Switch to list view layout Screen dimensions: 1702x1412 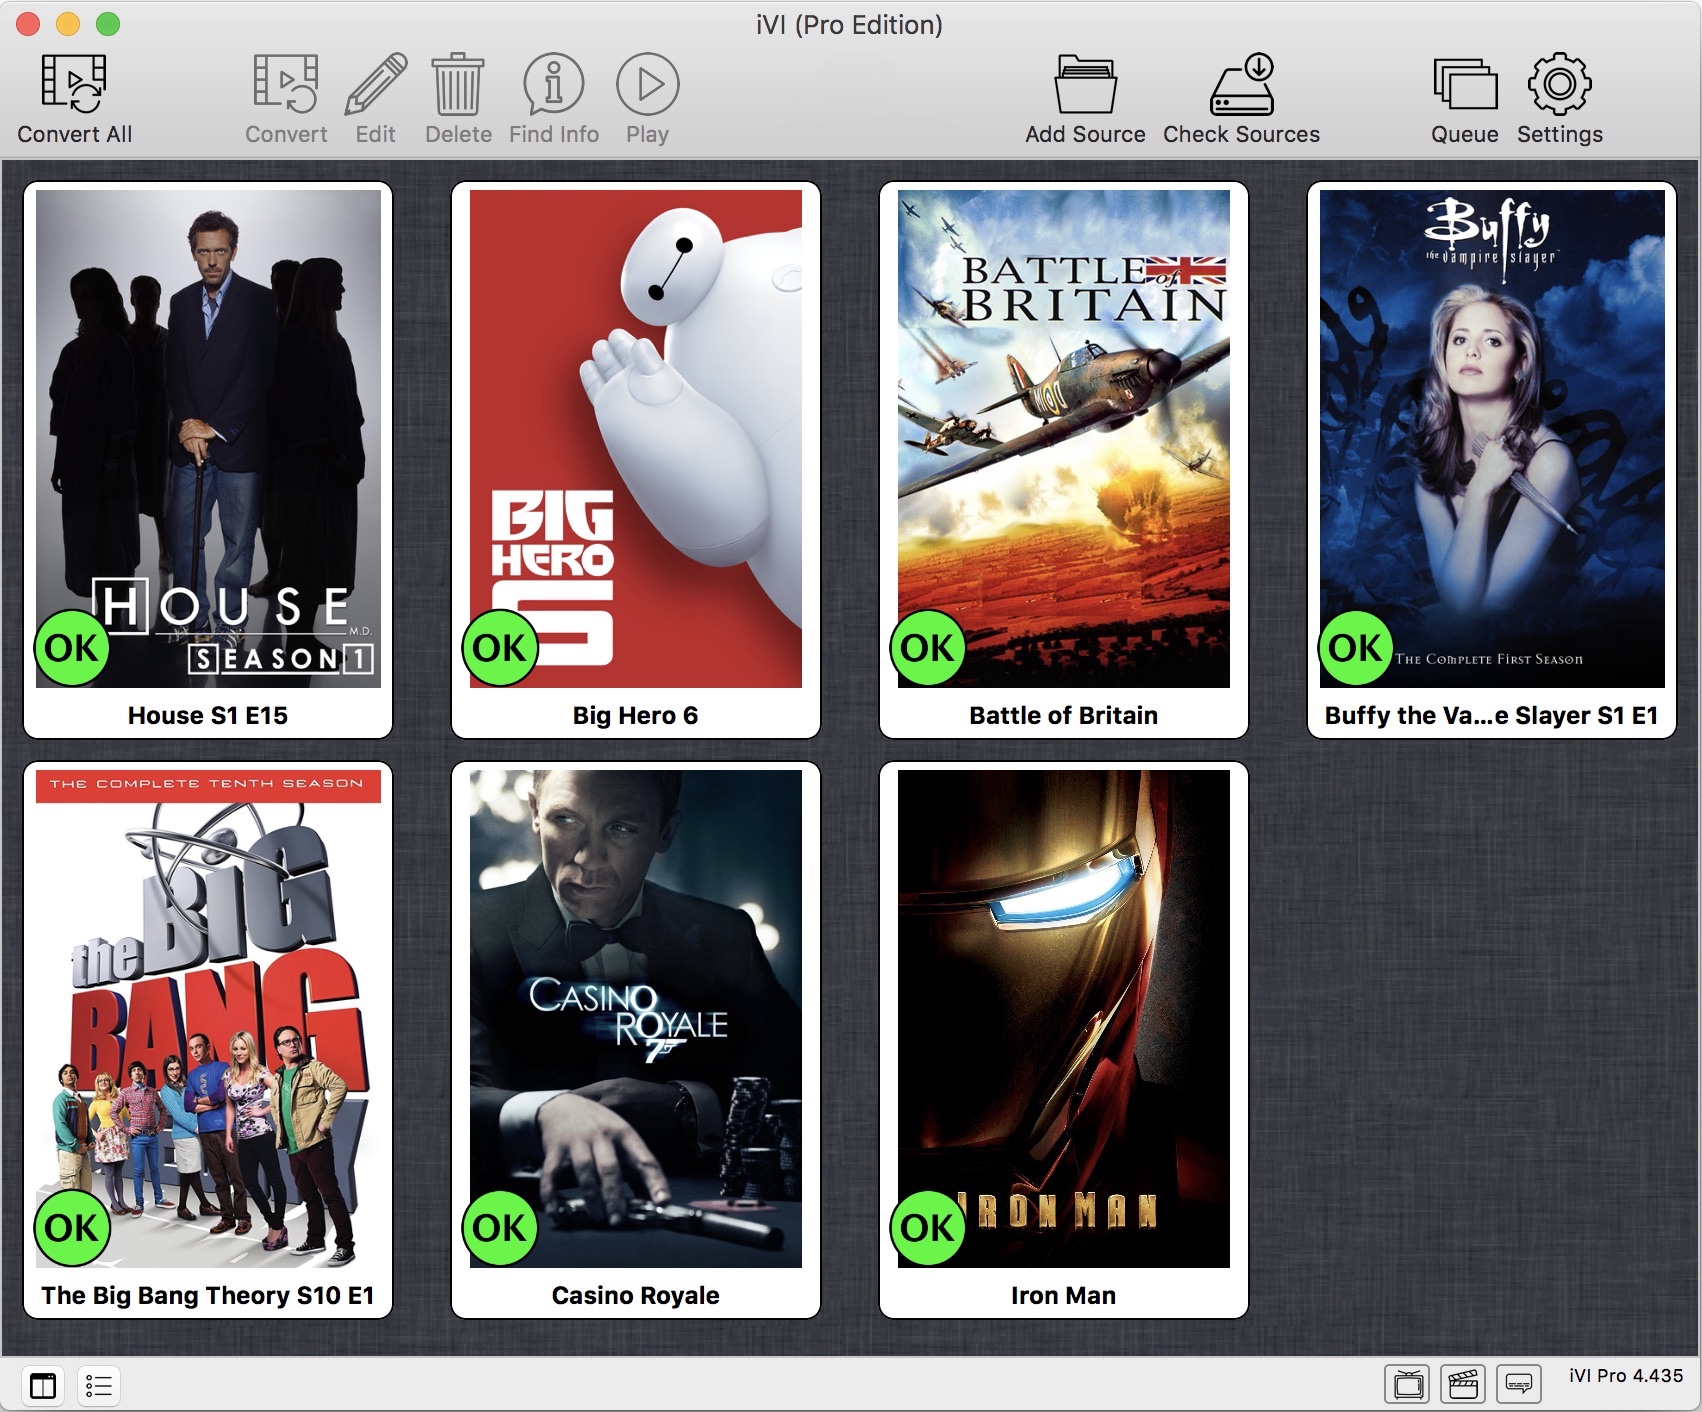(x=98, y=1385)
